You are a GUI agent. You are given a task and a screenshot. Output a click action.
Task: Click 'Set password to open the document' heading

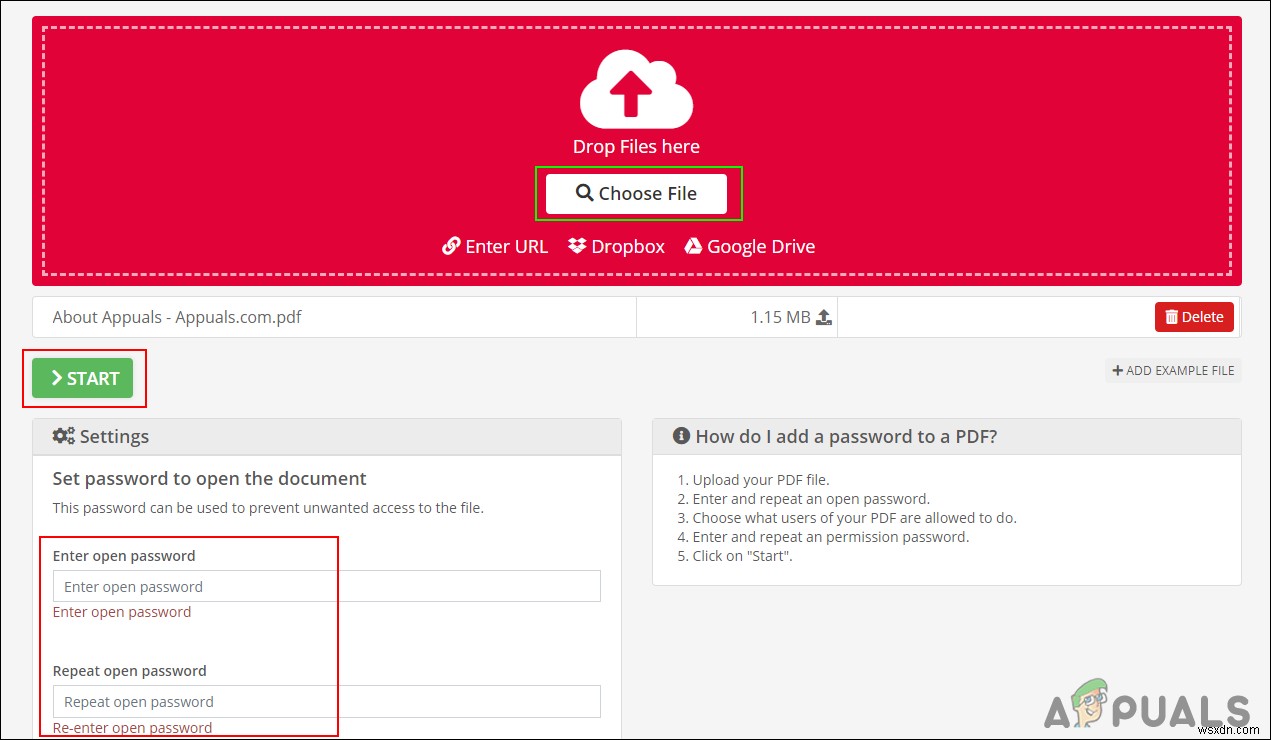click(210, 478)
